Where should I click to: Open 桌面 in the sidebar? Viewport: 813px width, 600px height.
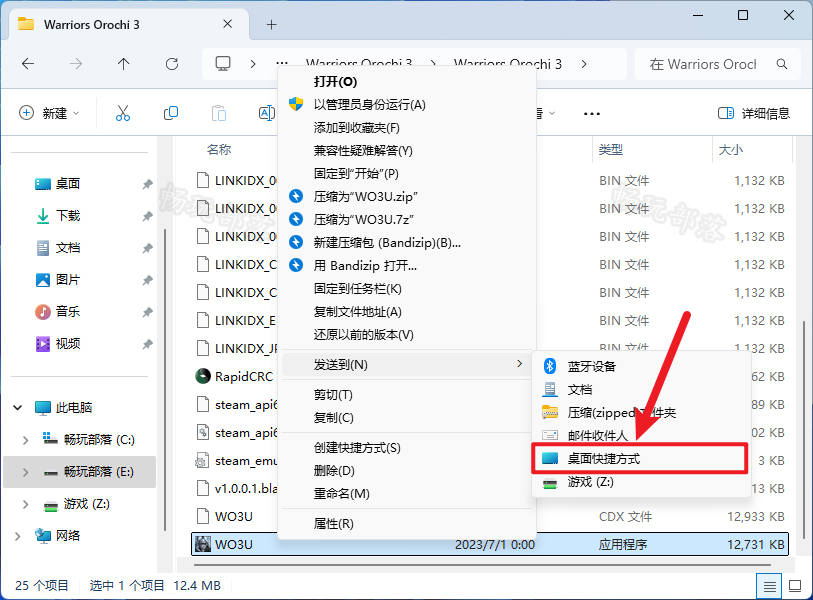click(67, 184)
